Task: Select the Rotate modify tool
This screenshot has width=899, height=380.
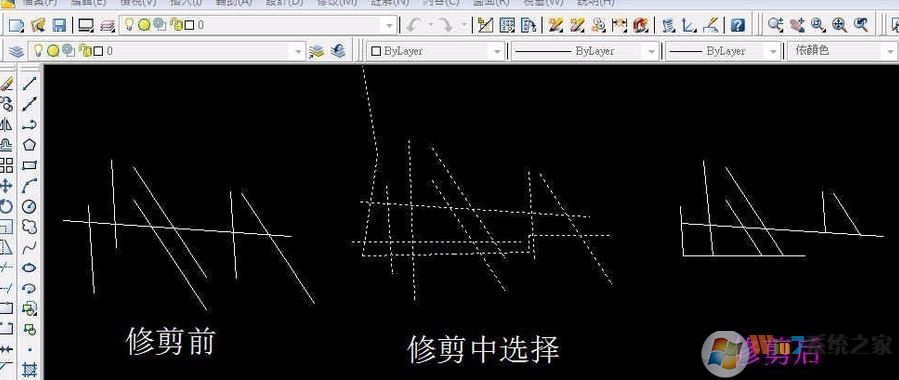Action: tap(6, 206)
